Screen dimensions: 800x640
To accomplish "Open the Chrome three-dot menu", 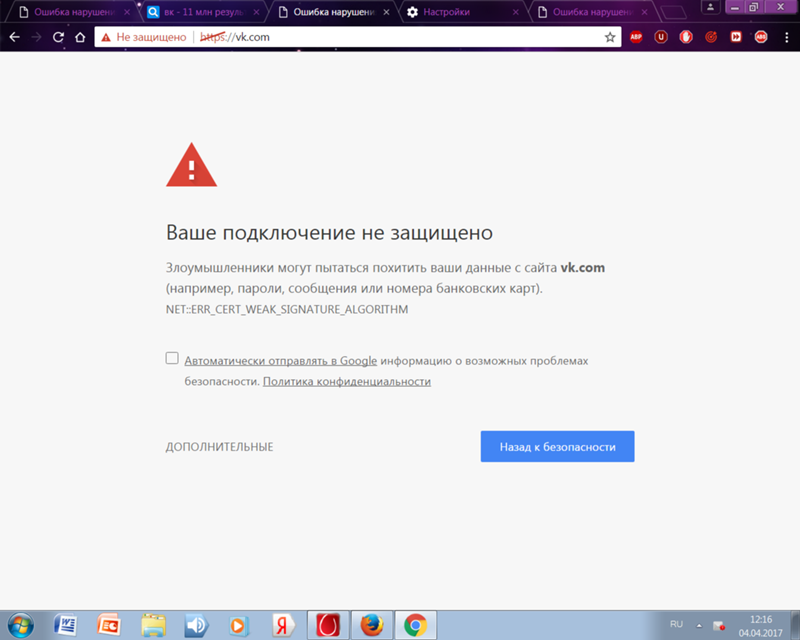I will point(786,37).
